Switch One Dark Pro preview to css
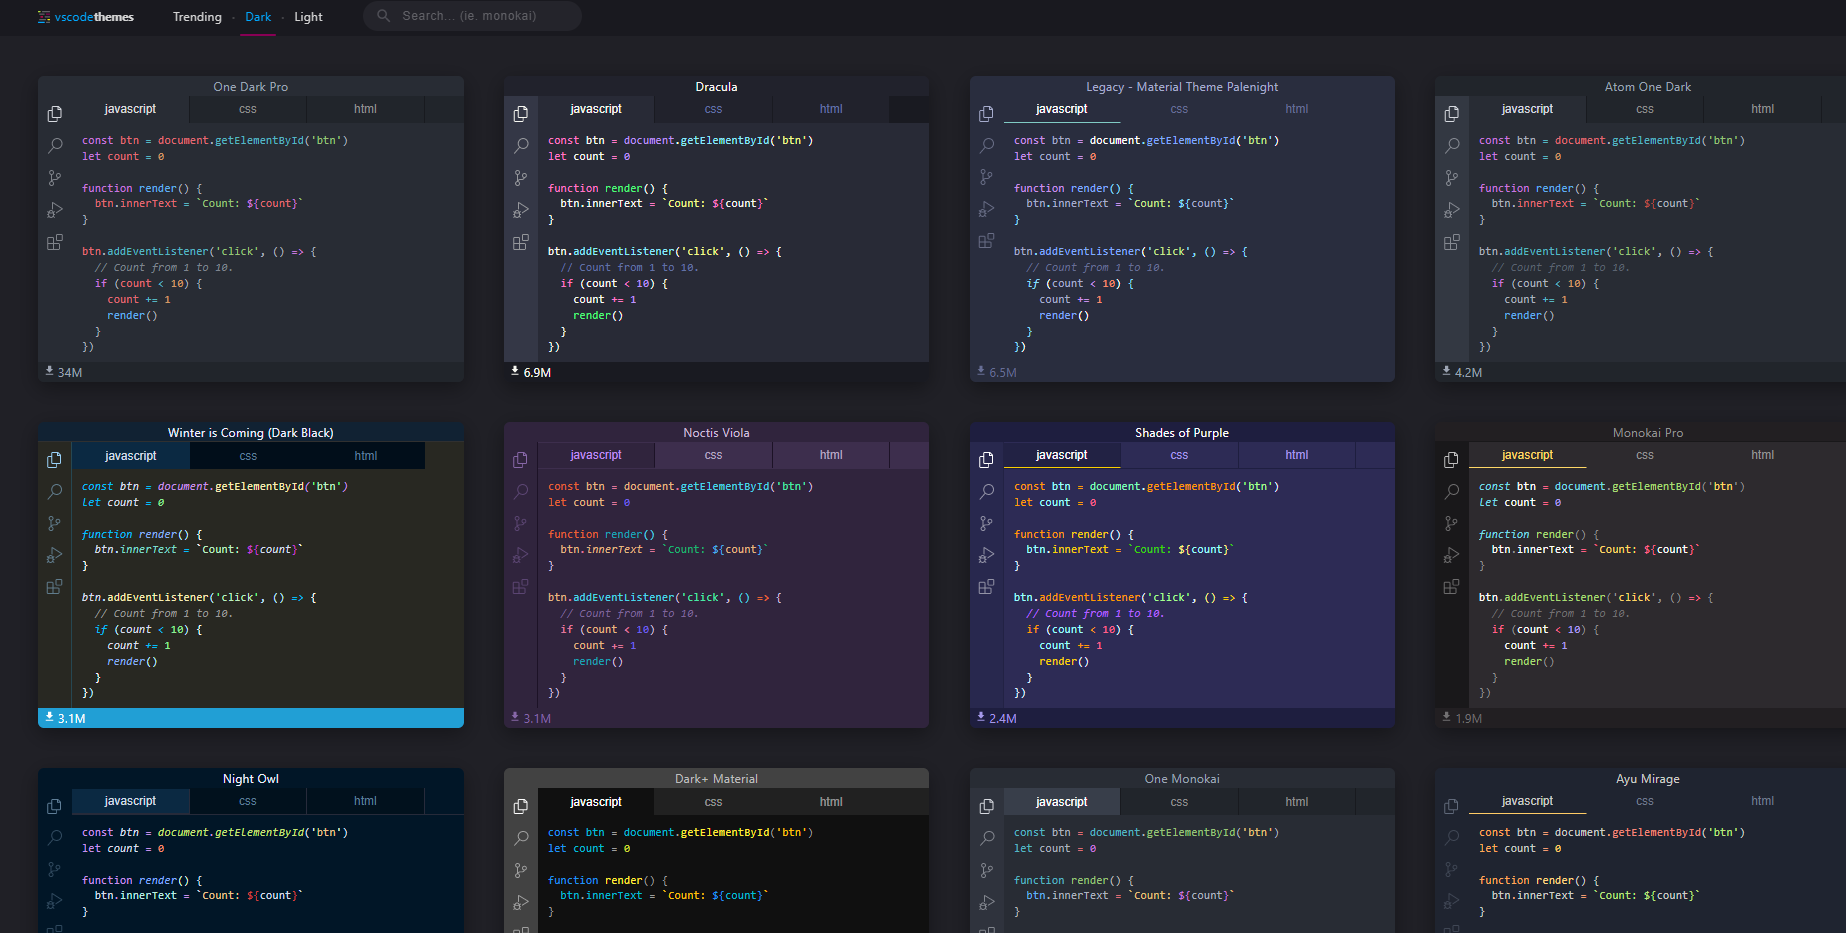This screenshot has width=1846, height=933. pyautogui.click(x=248, y=109)
